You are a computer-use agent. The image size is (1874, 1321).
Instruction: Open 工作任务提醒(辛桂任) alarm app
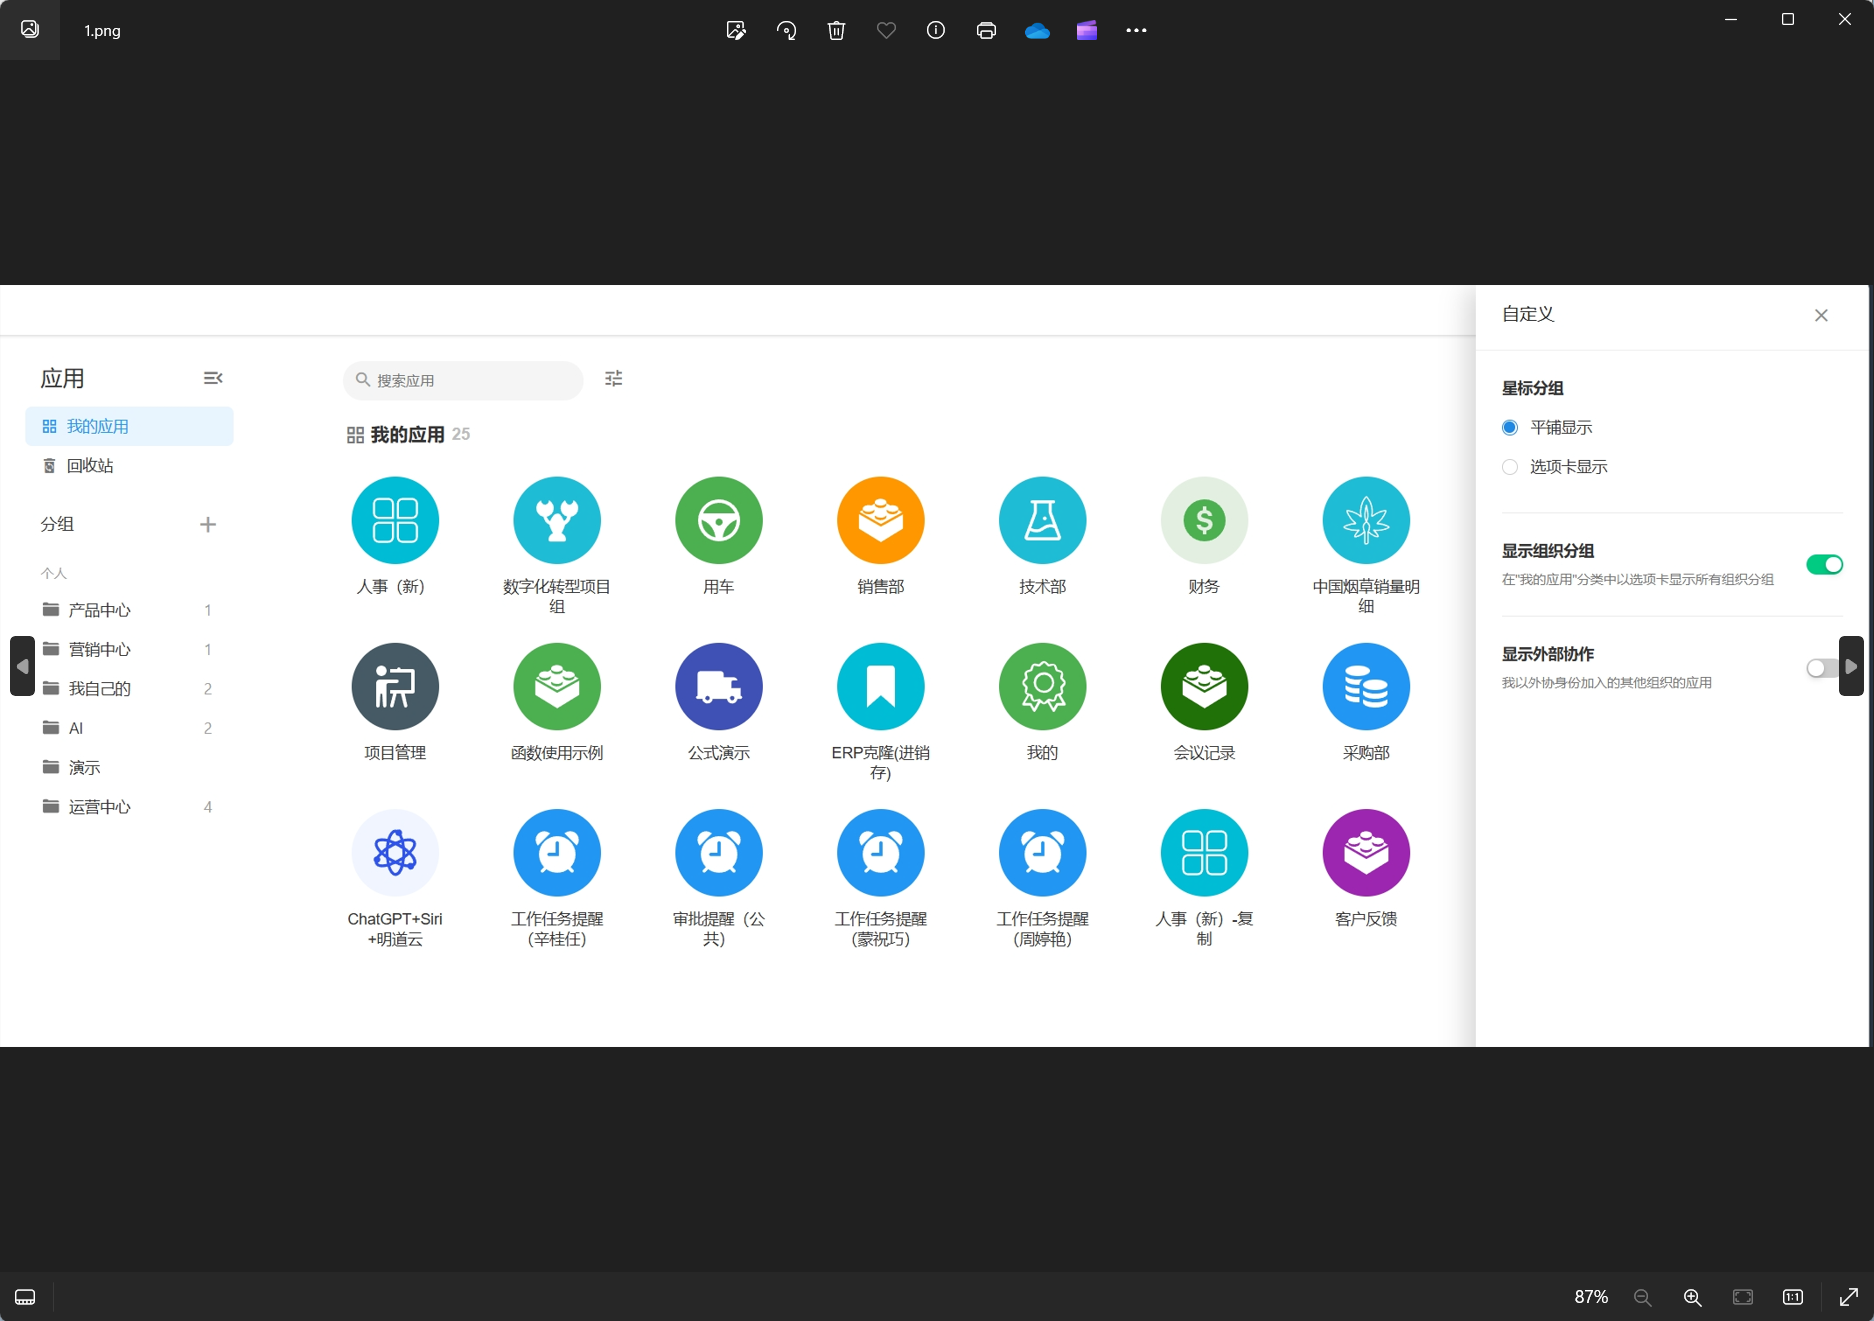point(557,852)
